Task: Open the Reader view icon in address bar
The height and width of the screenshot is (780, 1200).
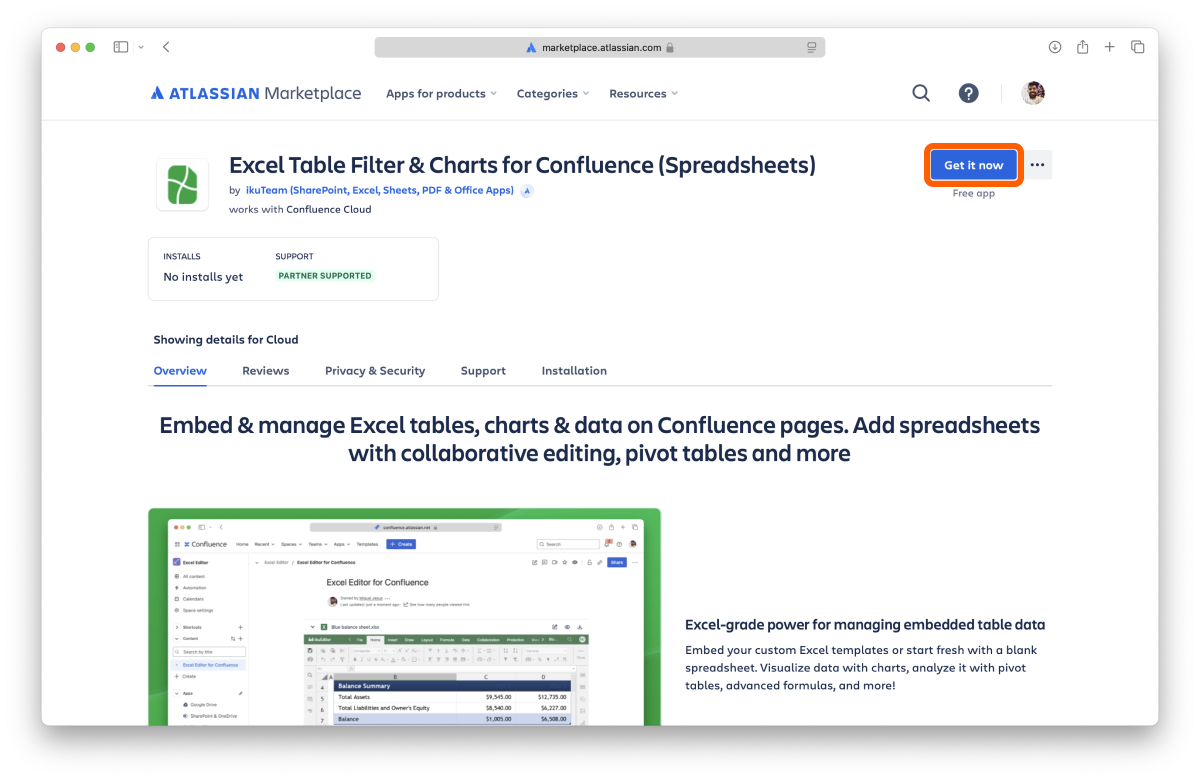Action: pyautogui.click(x=812, y=47)
